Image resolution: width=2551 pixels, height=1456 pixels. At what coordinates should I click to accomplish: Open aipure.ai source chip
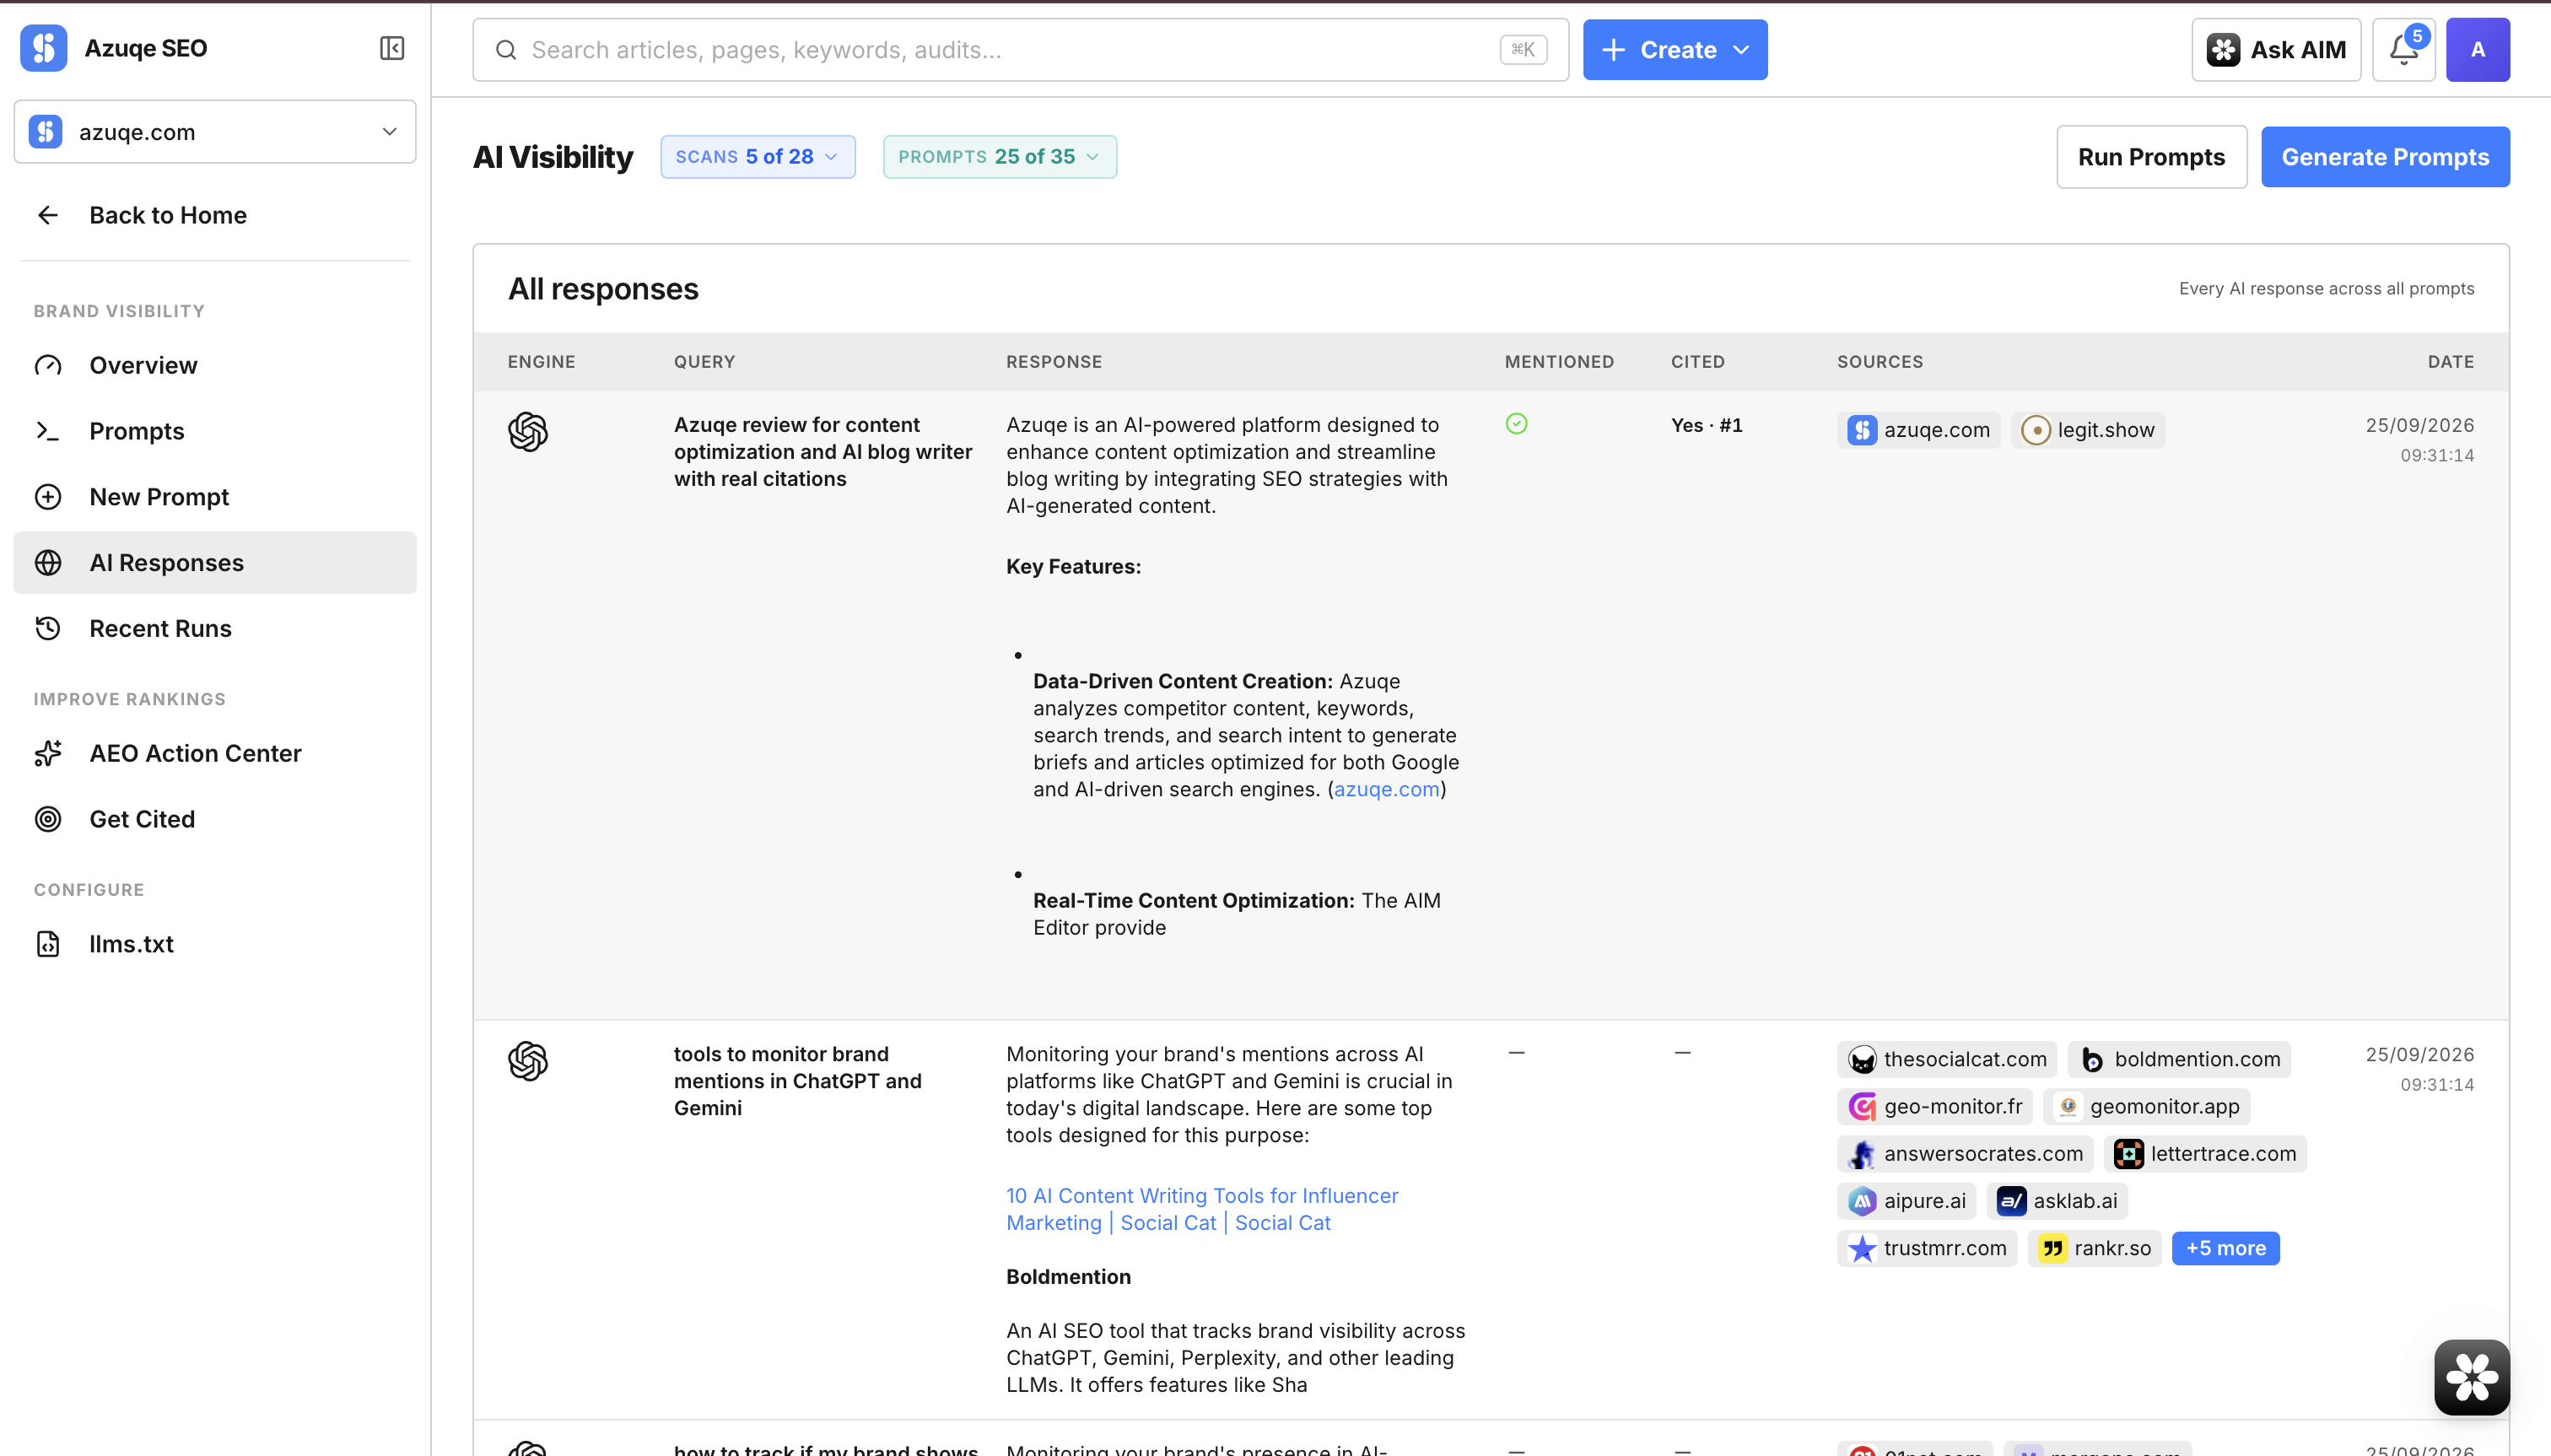(x=1906, y=1200)
